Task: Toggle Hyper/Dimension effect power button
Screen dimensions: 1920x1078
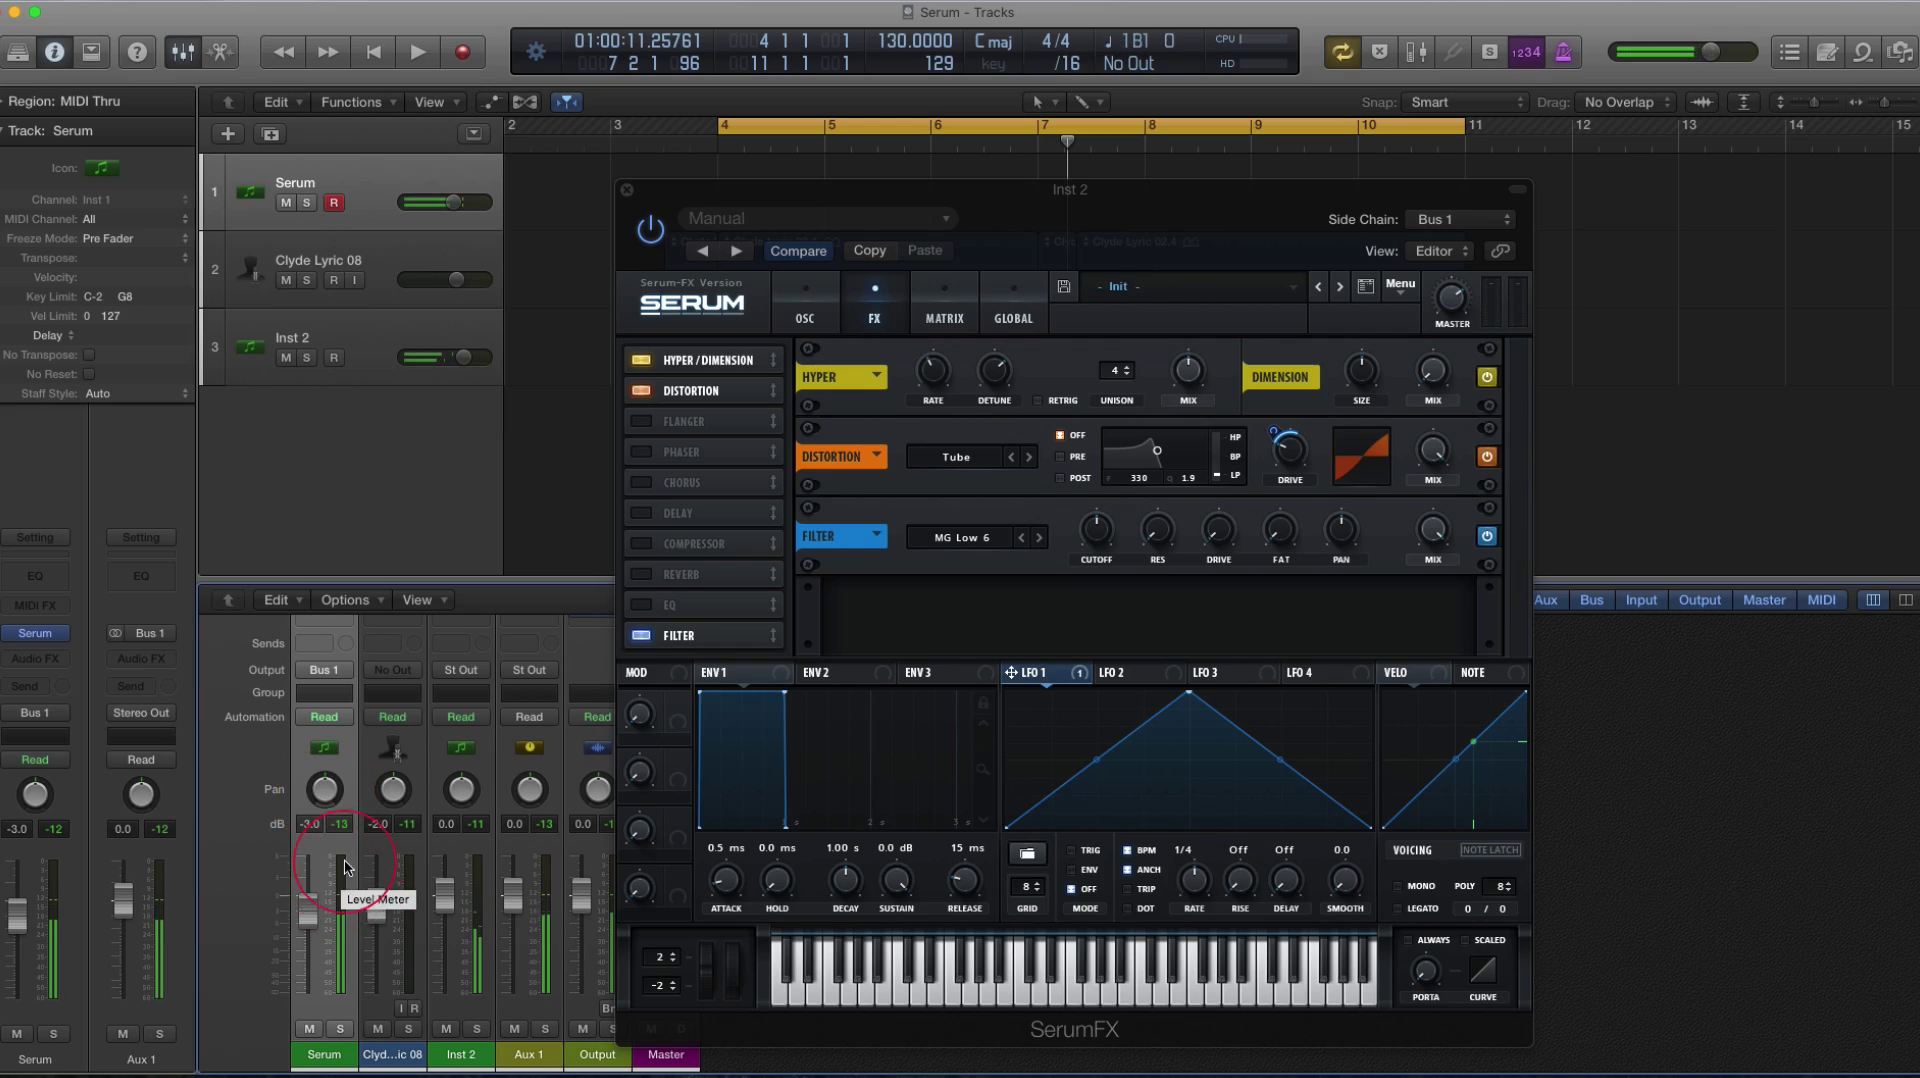Action: 1487,377
